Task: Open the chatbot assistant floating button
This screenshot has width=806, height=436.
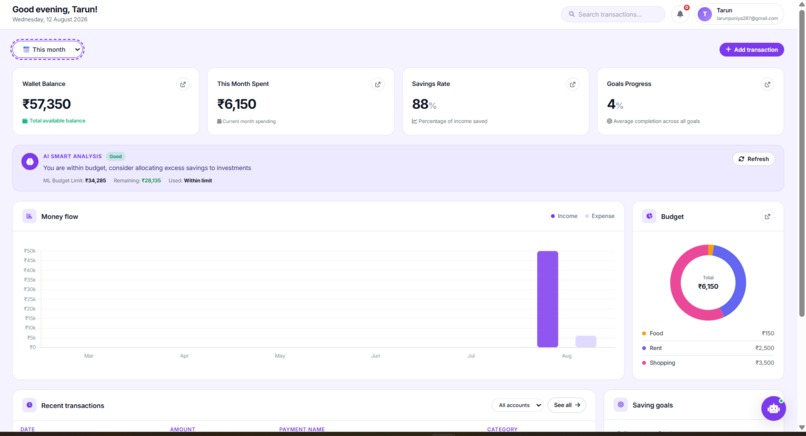Action: [x=773, y=408]
